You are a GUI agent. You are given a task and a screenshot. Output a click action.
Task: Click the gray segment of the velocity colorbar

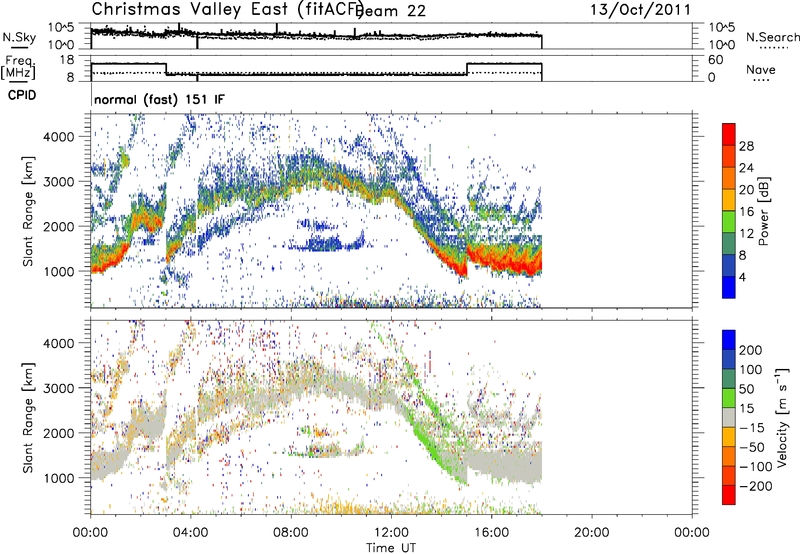tap(729, 417)
